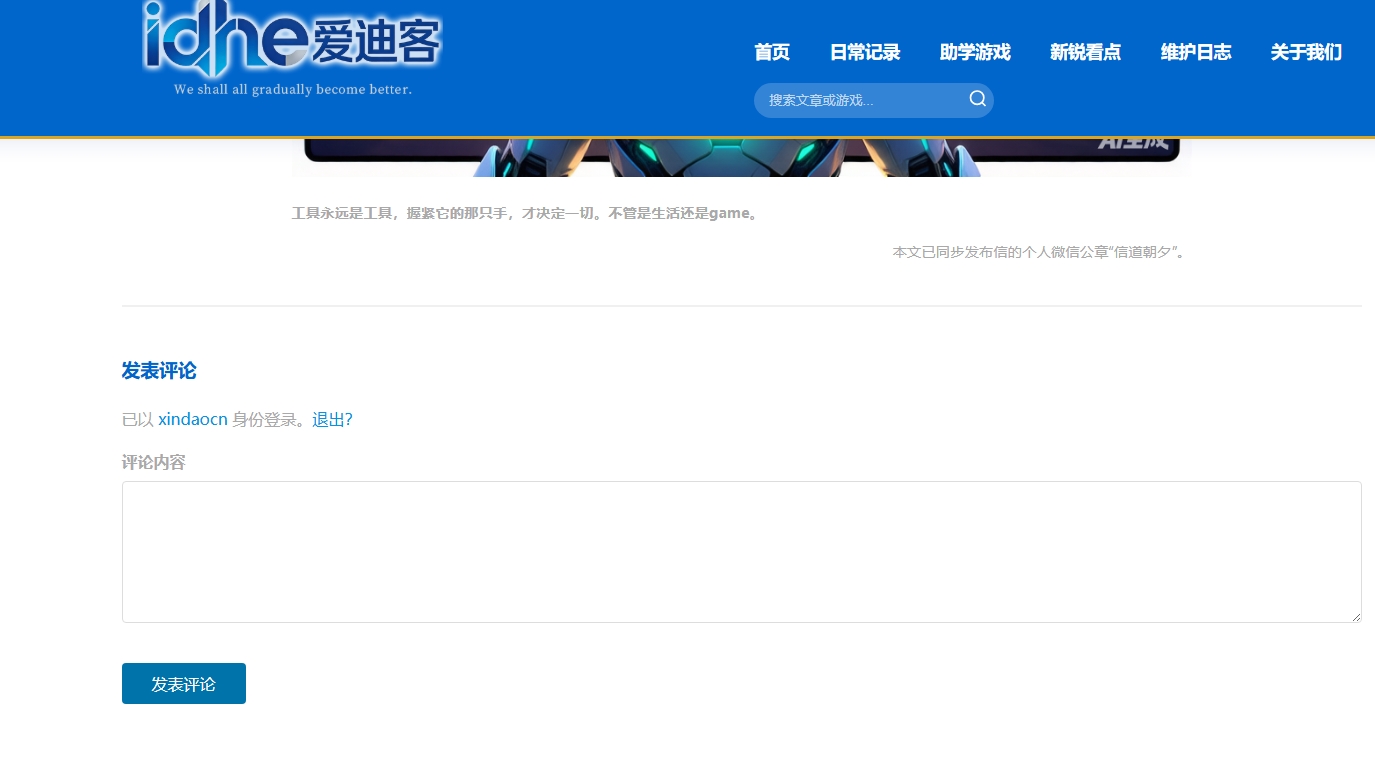Screen dimensions: 1375x757
Task: Open the 首页 menu item
Action: pyautogui.click(x=771, y=53)
